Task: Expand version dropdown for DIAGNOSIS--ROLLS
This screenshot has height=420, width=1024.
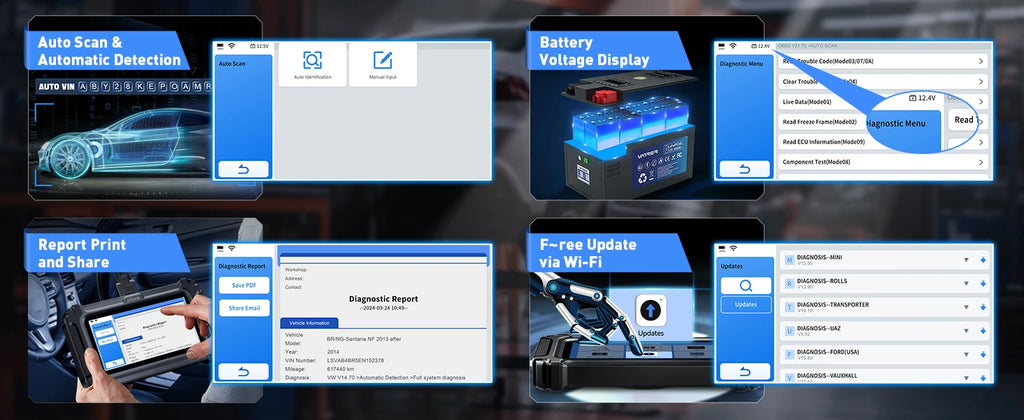Action: [x=966, y=284]
